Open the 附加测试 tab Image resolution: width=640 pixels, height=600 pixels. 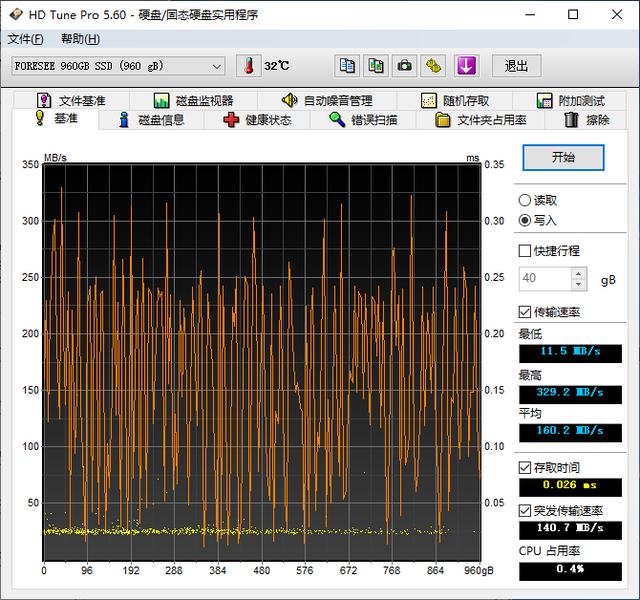click(570, 100)
